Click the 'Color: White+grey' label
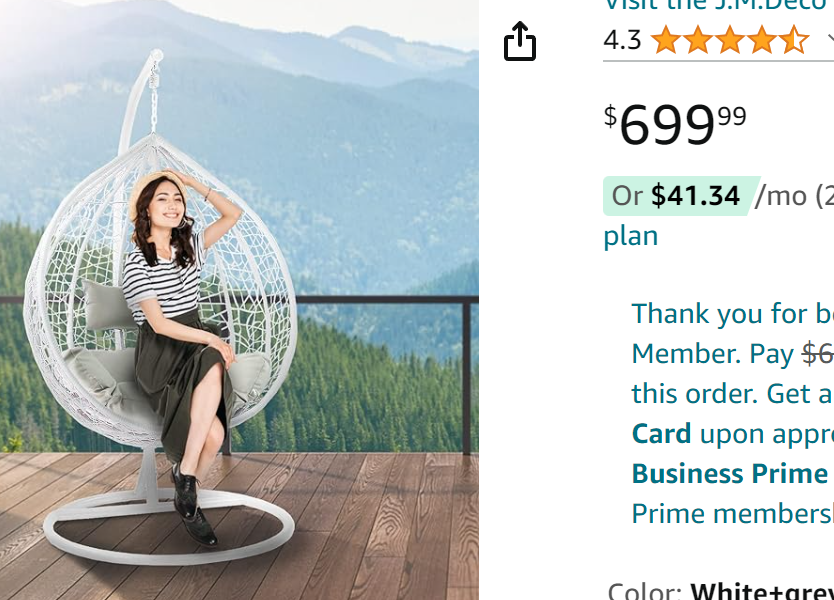 click(720, 590)
